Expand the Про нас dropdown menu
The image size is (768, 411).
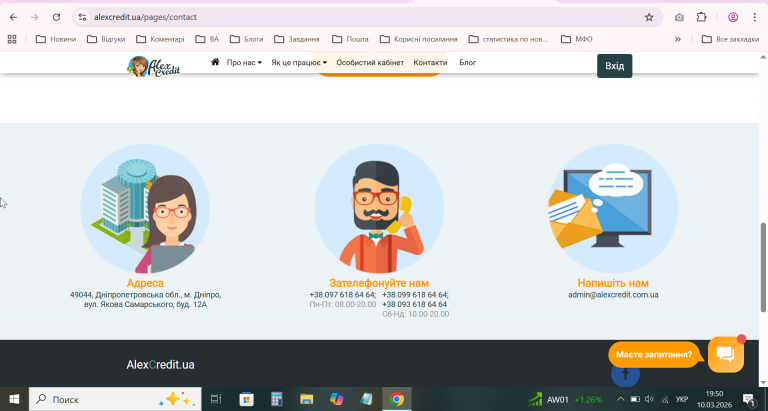tap(244, 63)
